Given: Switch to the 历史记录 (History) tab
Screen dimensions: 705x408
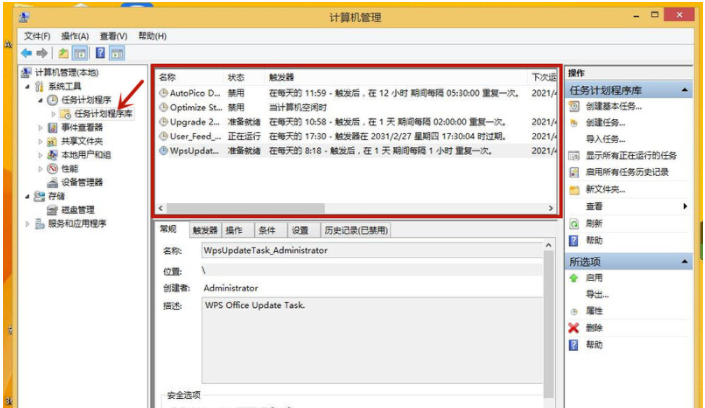Looking at the screenshot, I should point(356,229).
